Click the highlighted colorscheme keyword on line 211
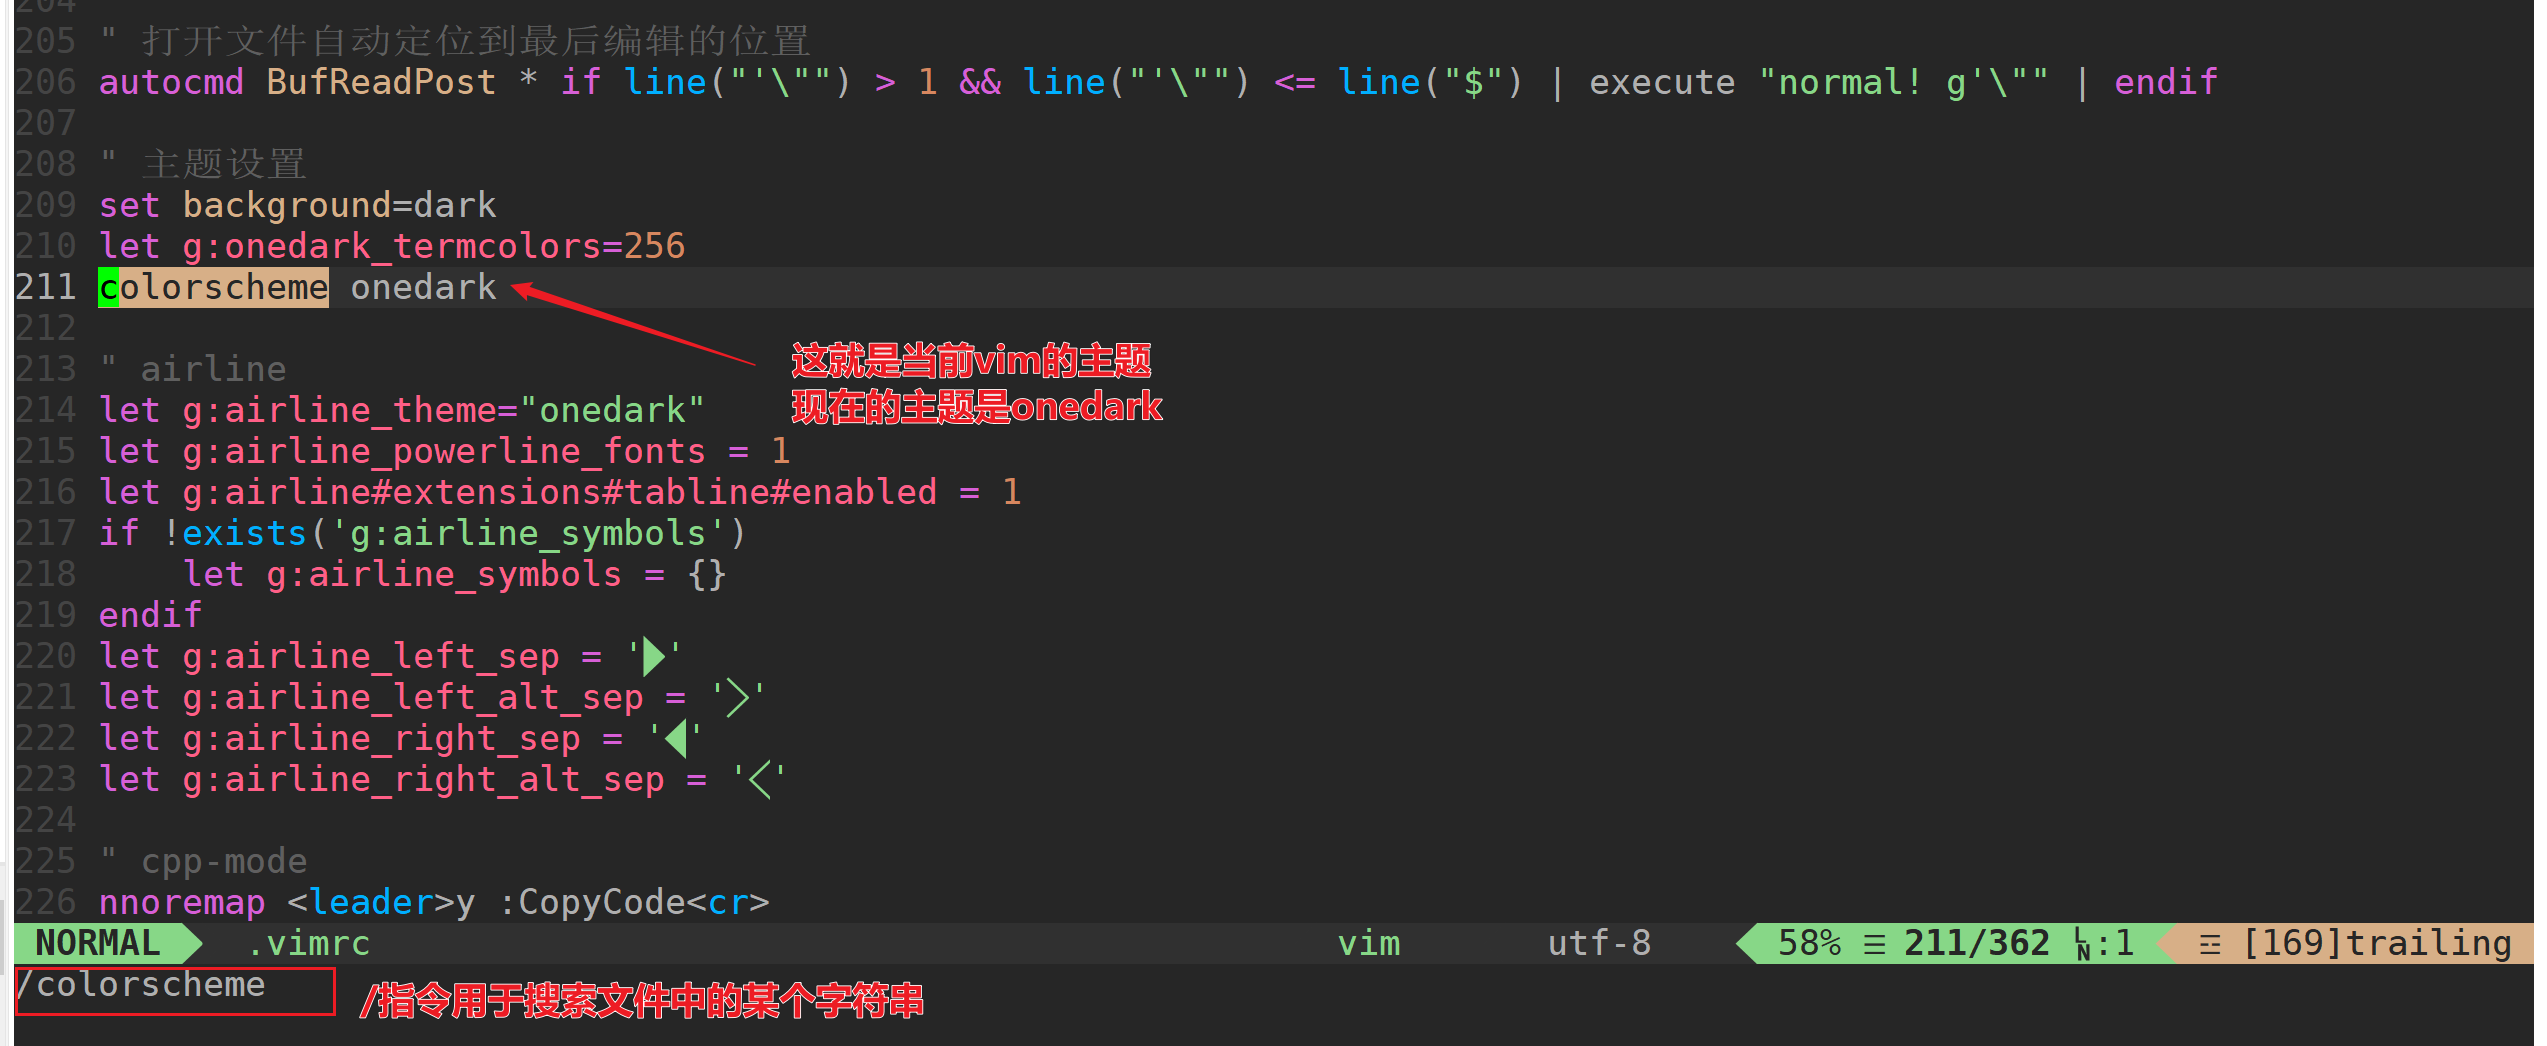The height and width of the screenshot is (1046, 2547). [213, 287]
